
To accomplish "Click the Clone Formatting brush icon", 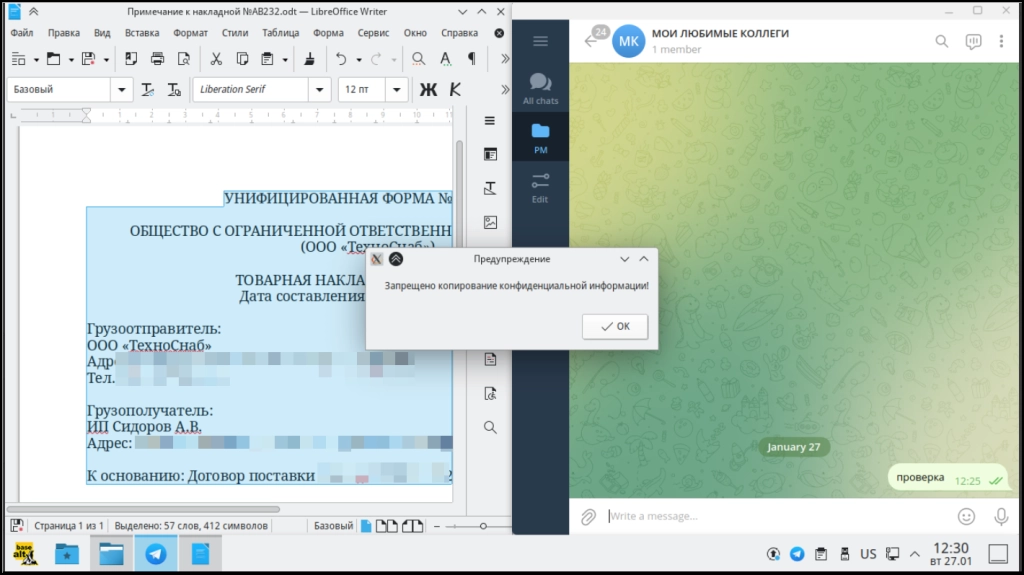I will pyautogui.click(x=309, y=59).
